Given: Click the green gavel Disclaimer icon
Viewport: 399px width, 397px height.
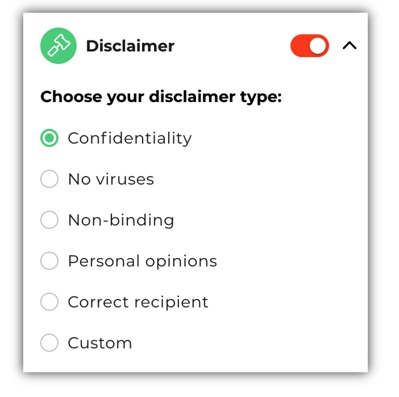Looking at the screenshot, I should coord(58,46).
